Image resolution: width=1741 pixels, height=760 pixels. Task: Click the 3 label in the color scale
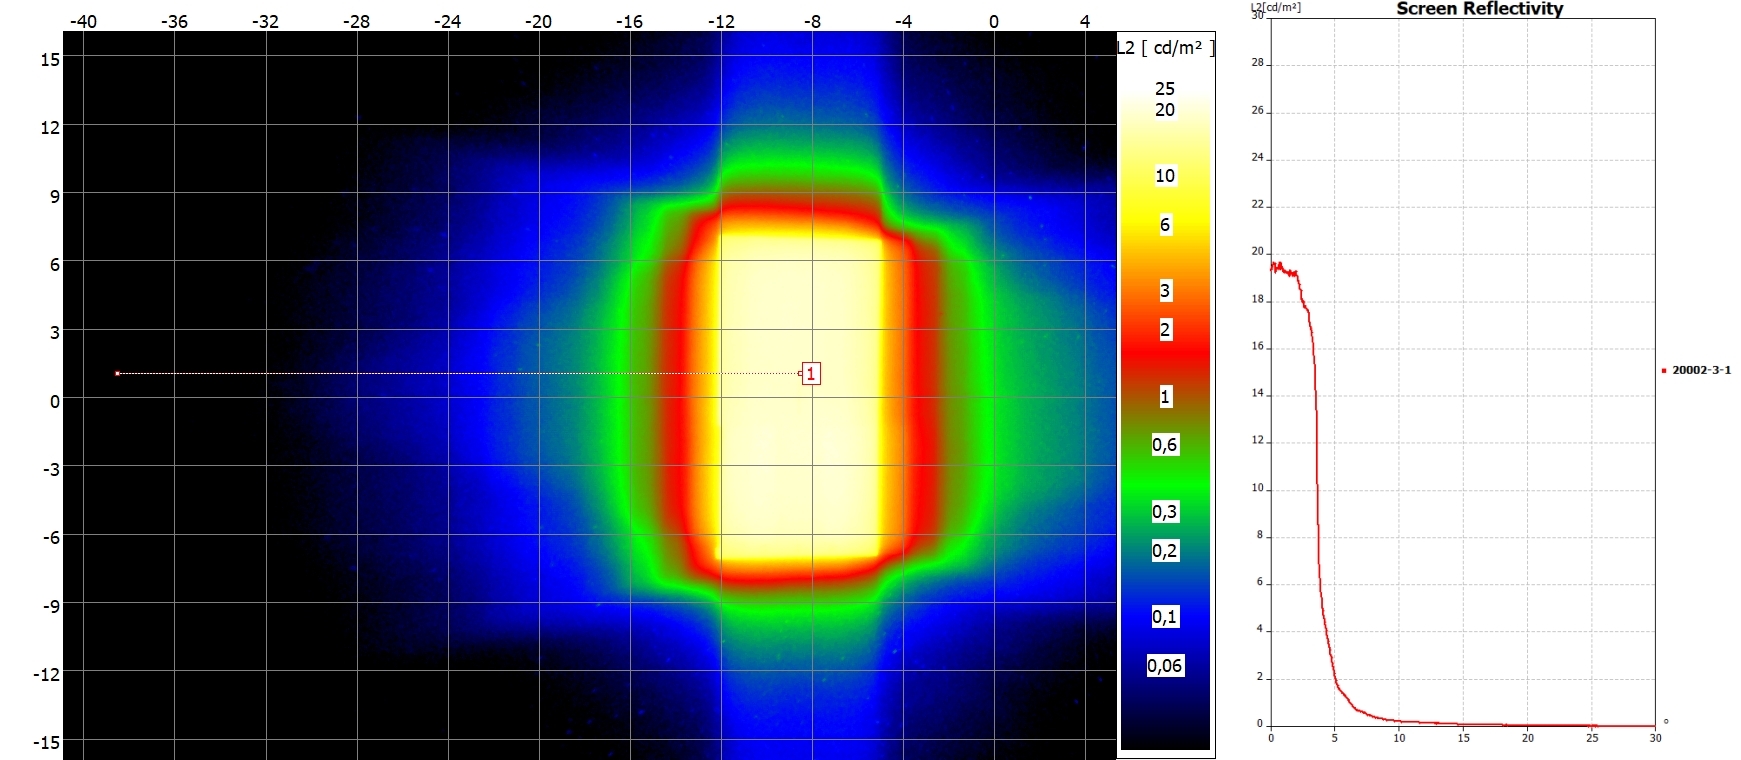pos(1165,291)
